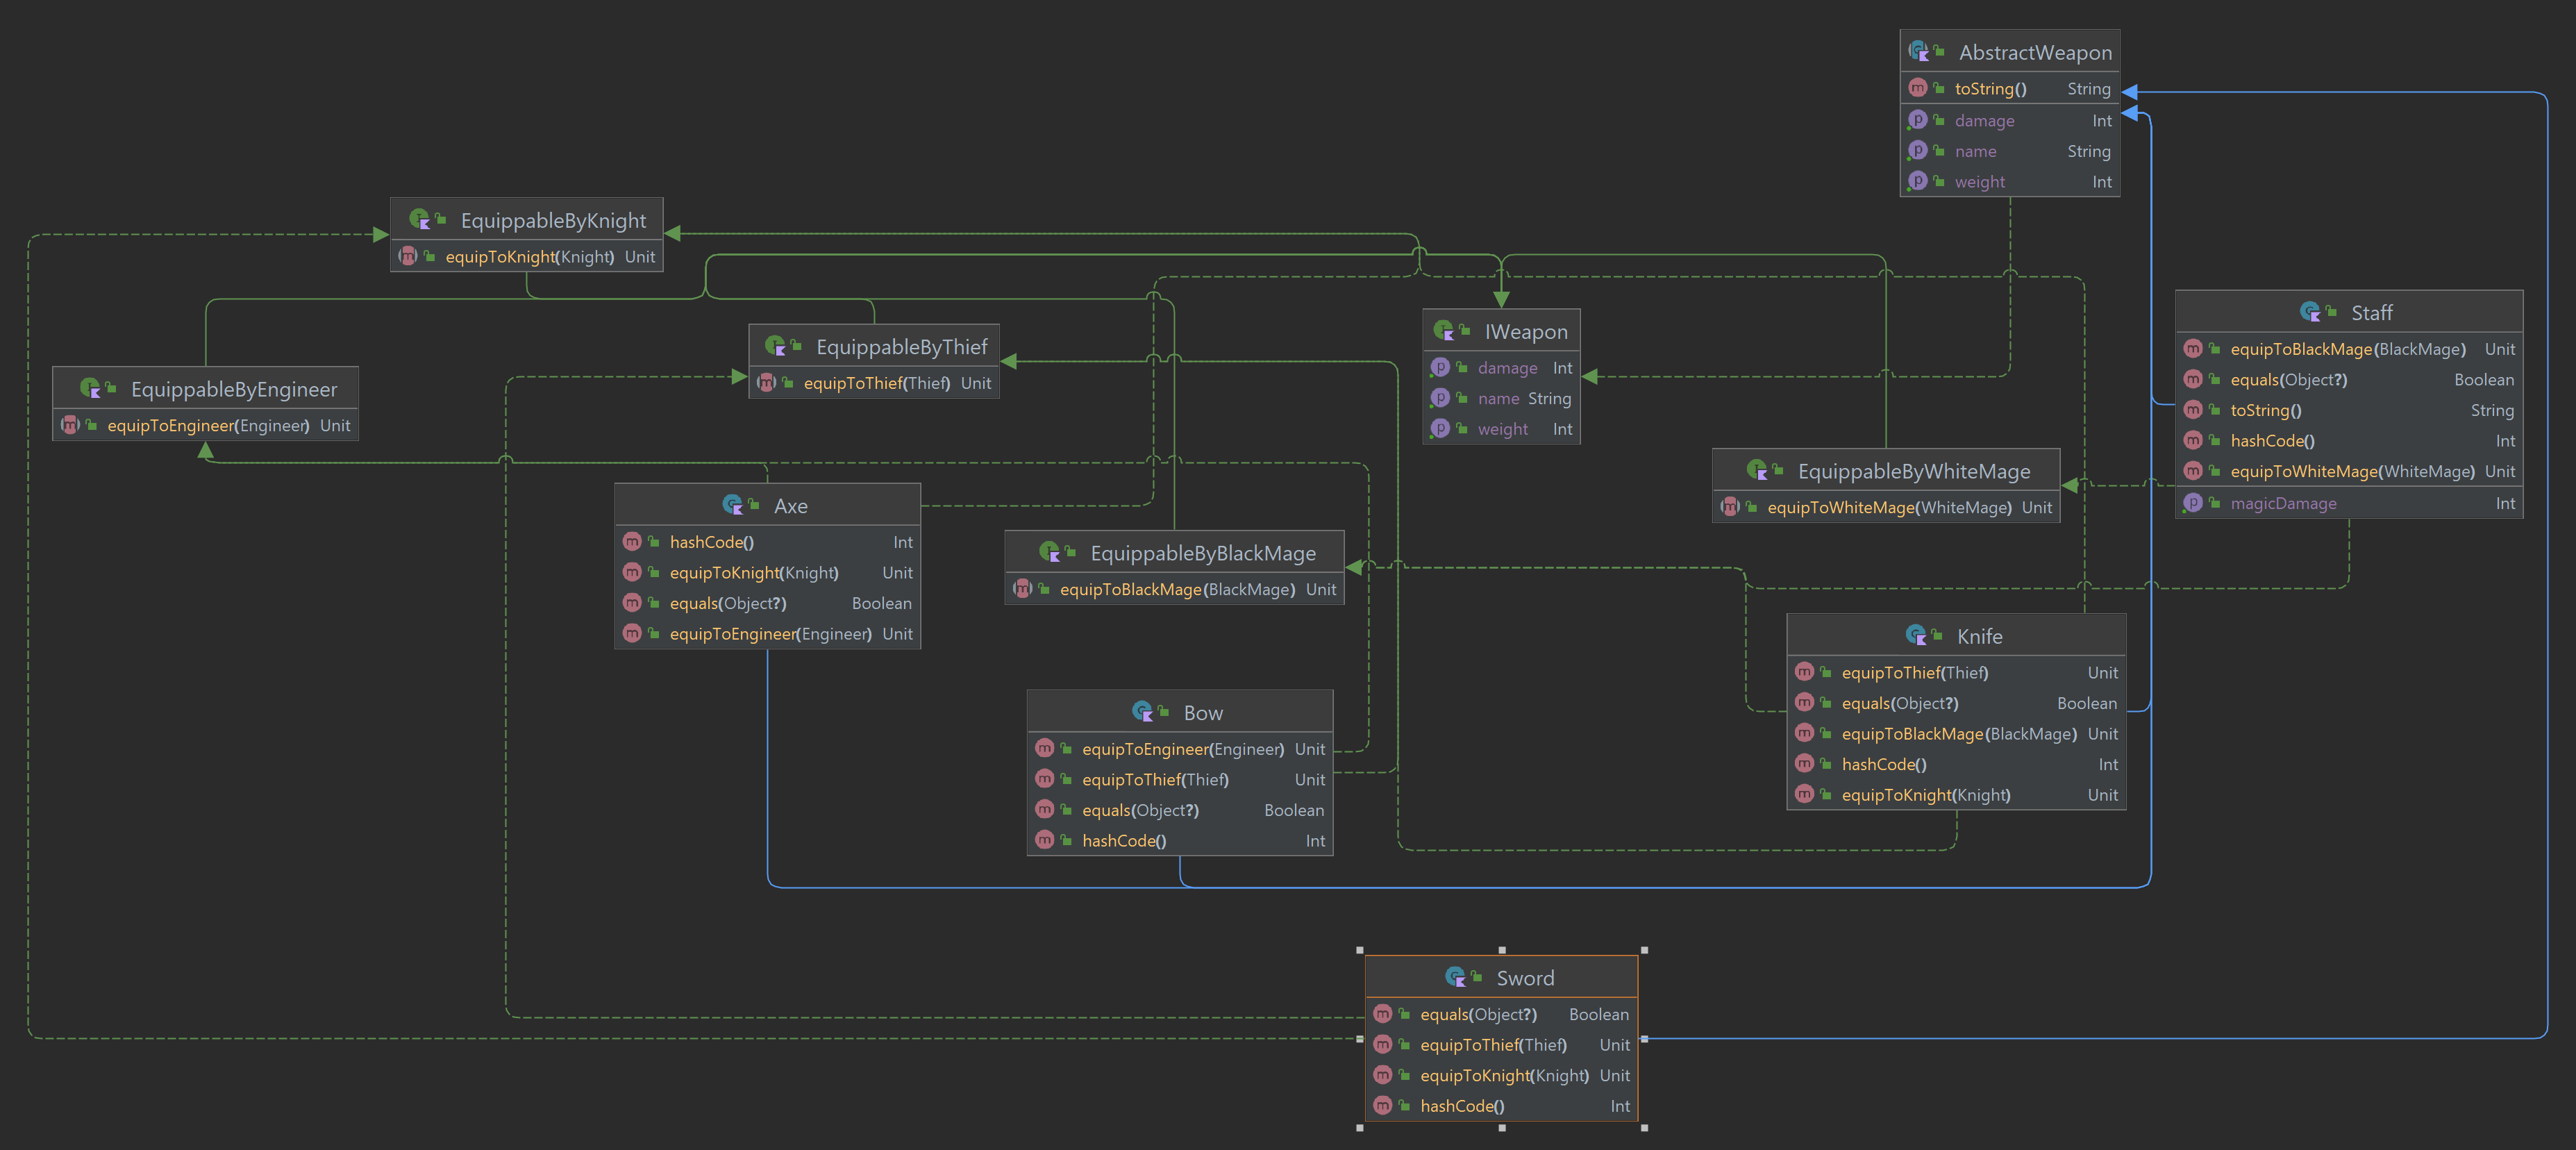Select the AbstractWeapon class title
The image size is (2576, 1150).
pos(2035,52)
